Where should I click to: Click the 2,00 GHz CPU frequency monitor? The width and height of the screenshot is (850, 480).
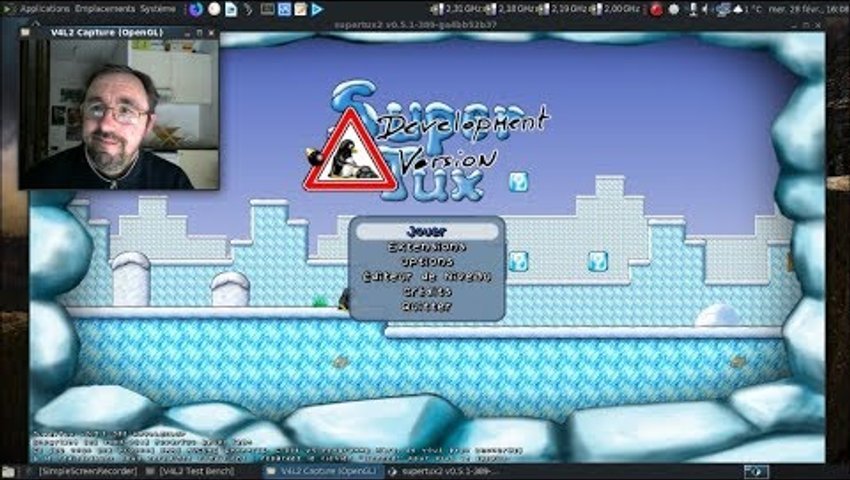pos(615,9)
